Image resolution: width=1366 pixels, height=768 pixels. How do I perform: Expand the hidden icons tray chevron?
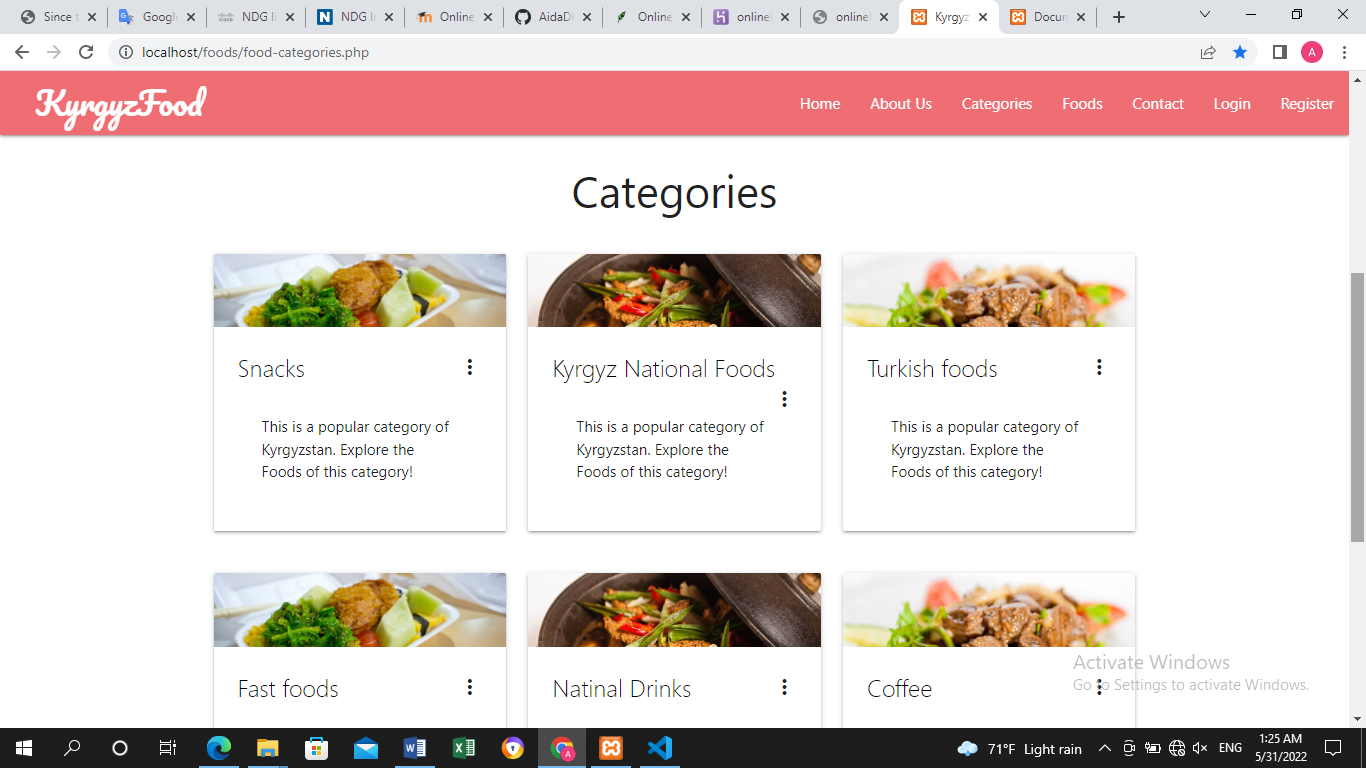coord(1104,748)
